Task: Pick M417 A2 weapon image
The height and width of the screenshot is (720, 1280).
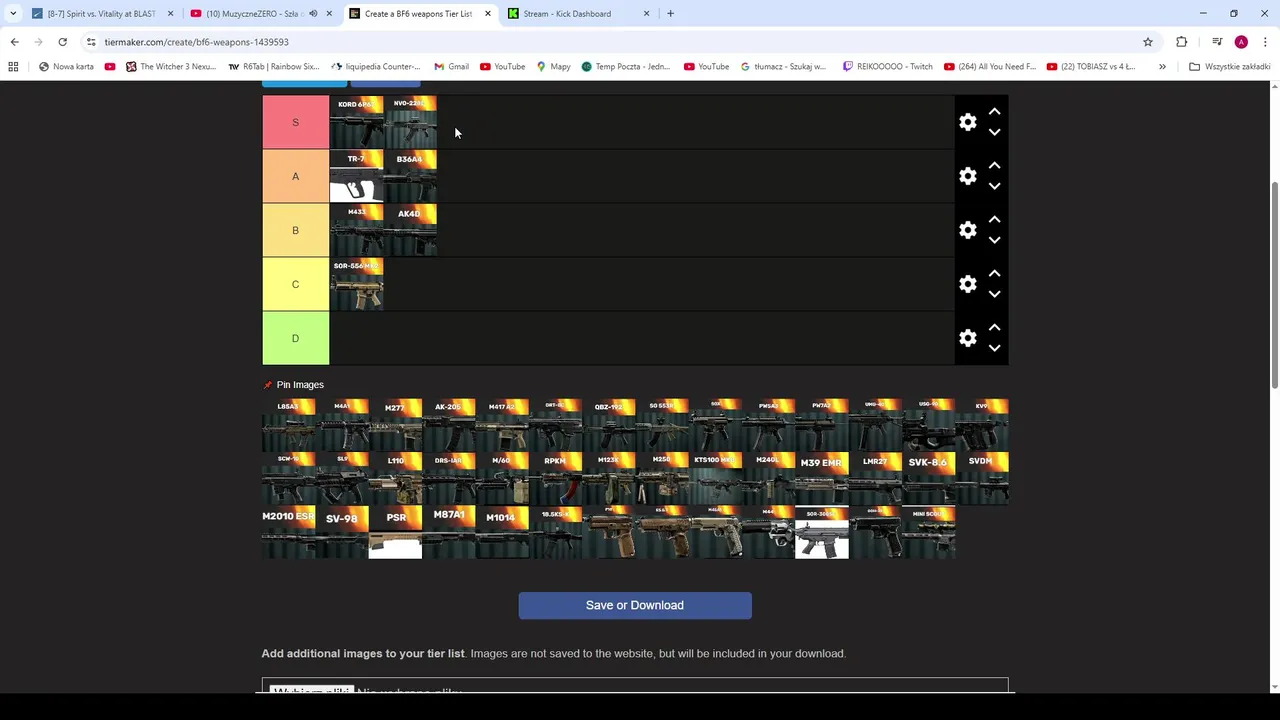Action: [x=502, y=425]
